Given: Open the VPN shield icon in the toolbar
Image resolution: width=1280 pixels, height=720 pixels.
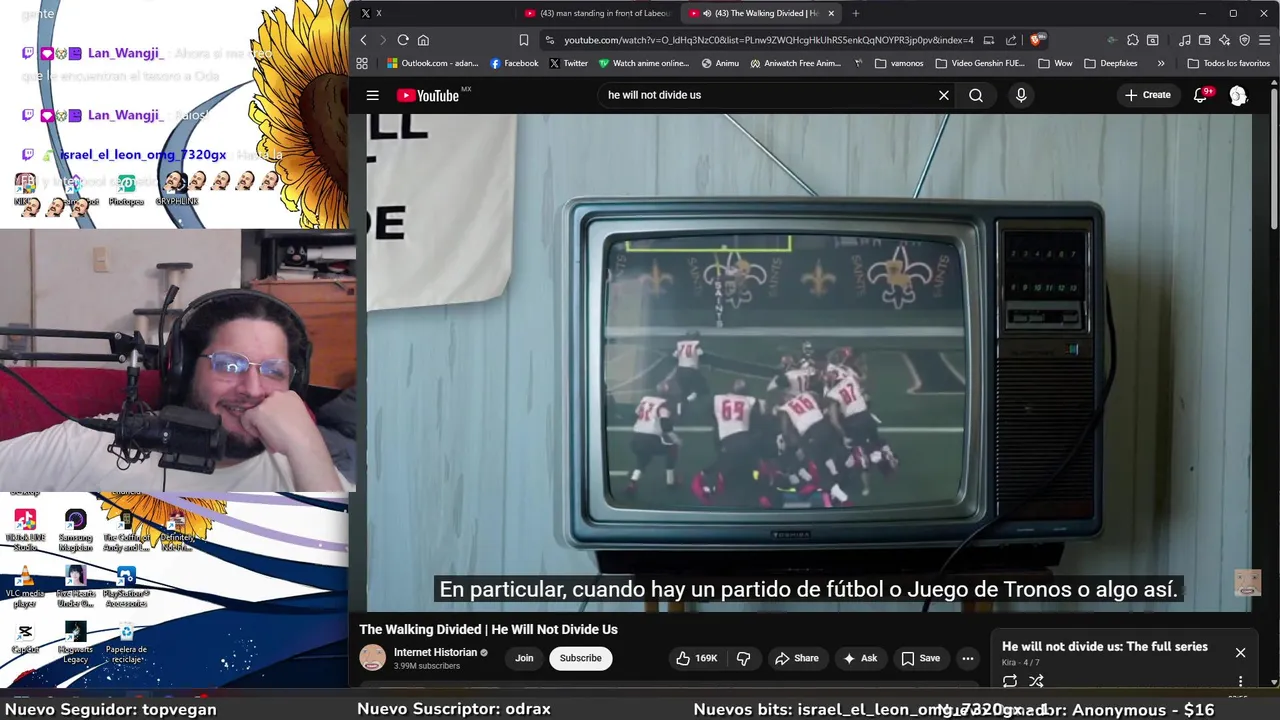Looking at the screenshot, I should tap(1245, 40).
